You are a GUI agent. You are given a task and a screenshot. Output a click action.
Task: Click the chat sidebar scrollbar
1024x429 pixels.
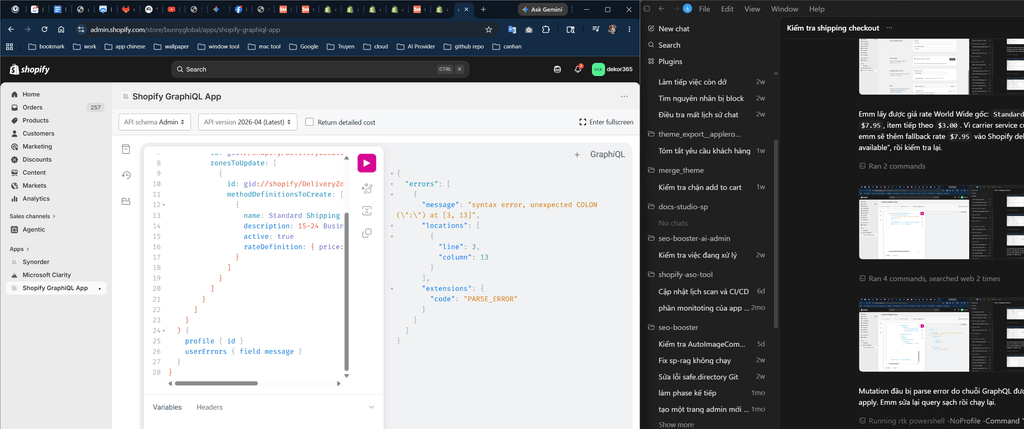[775, 233]
